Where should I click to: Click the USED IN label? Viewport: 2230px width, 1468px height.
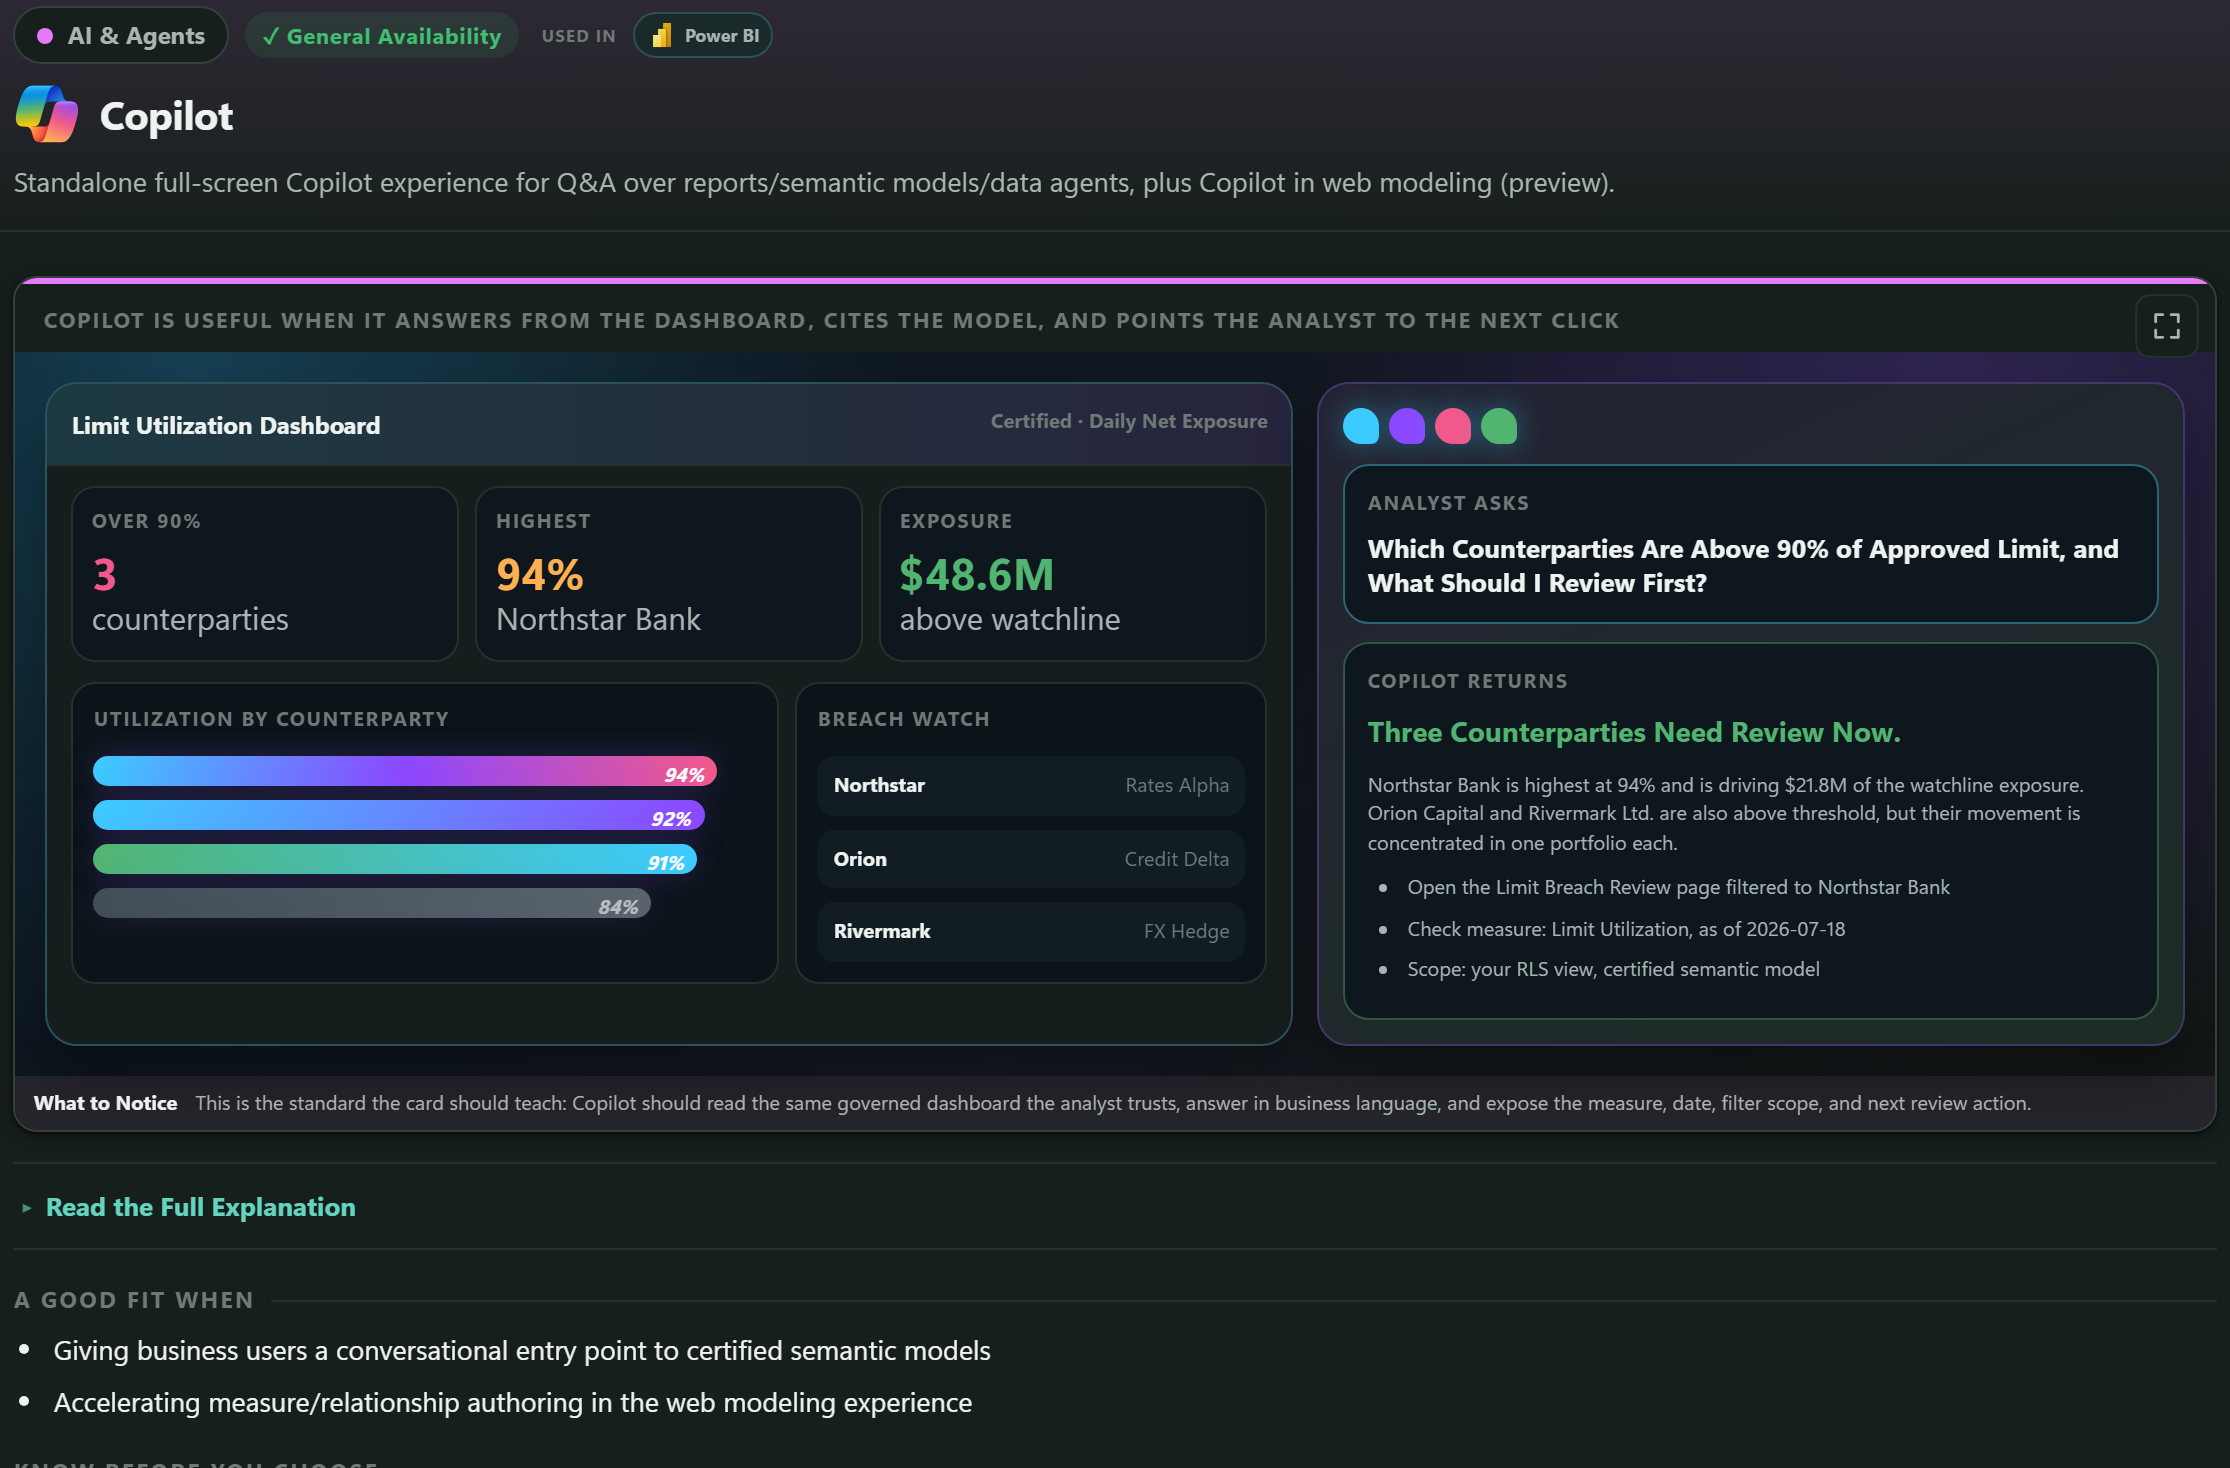click(x=578, y=36)
